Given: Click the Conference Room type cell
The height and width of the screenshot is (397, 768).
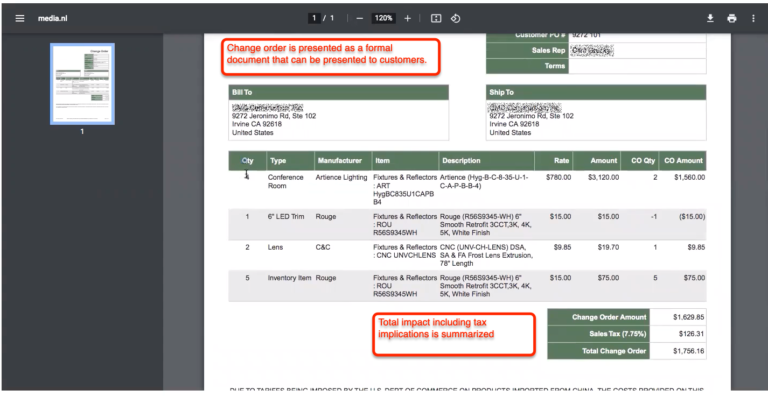Looking at the screenshot, I should tap(286, 182).
